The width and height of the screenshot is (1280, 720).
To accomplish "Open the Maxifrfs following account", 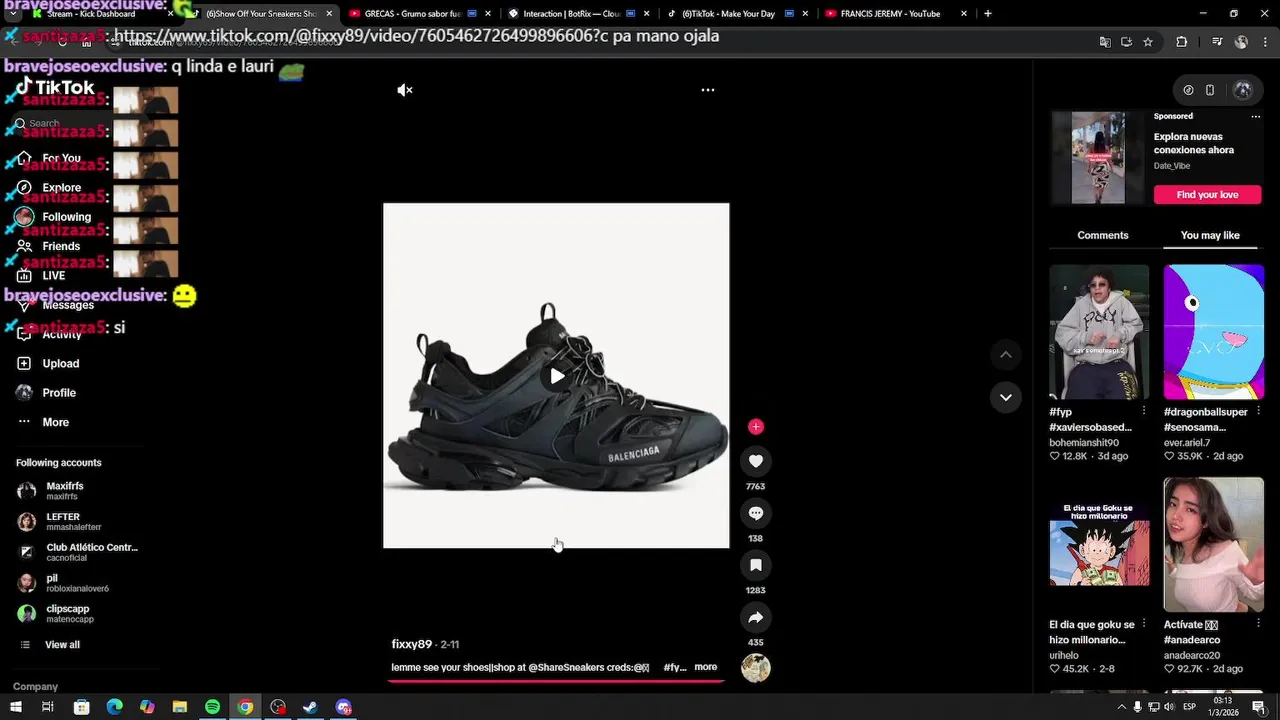I will (64, 491).
